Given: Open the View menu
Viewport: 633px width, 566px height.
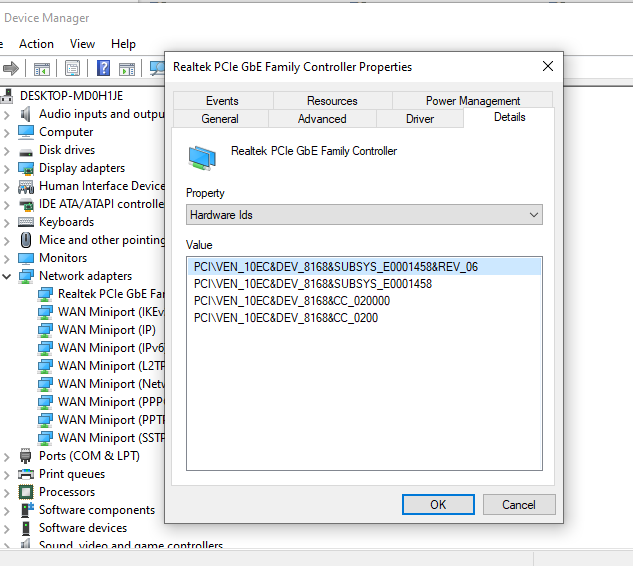Looking at the screenshot, I should (82, 44).
